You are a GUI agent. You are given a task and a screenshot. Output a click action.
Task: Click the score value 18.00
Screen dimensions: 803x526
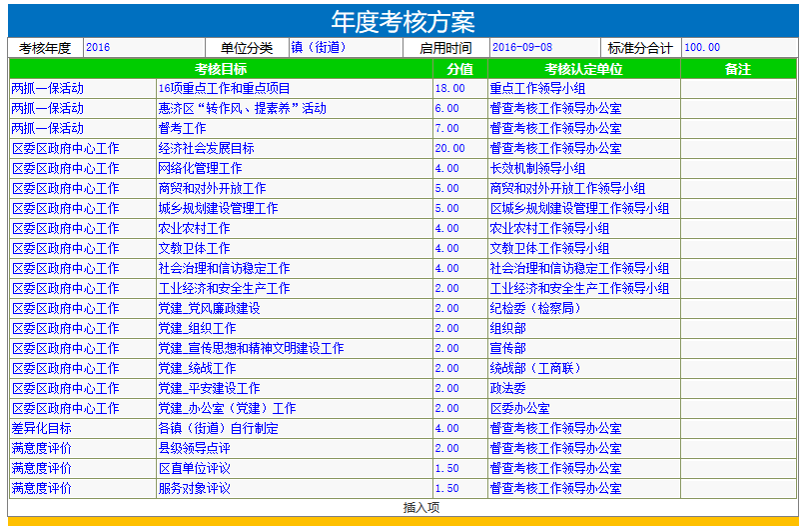(460, 89)
